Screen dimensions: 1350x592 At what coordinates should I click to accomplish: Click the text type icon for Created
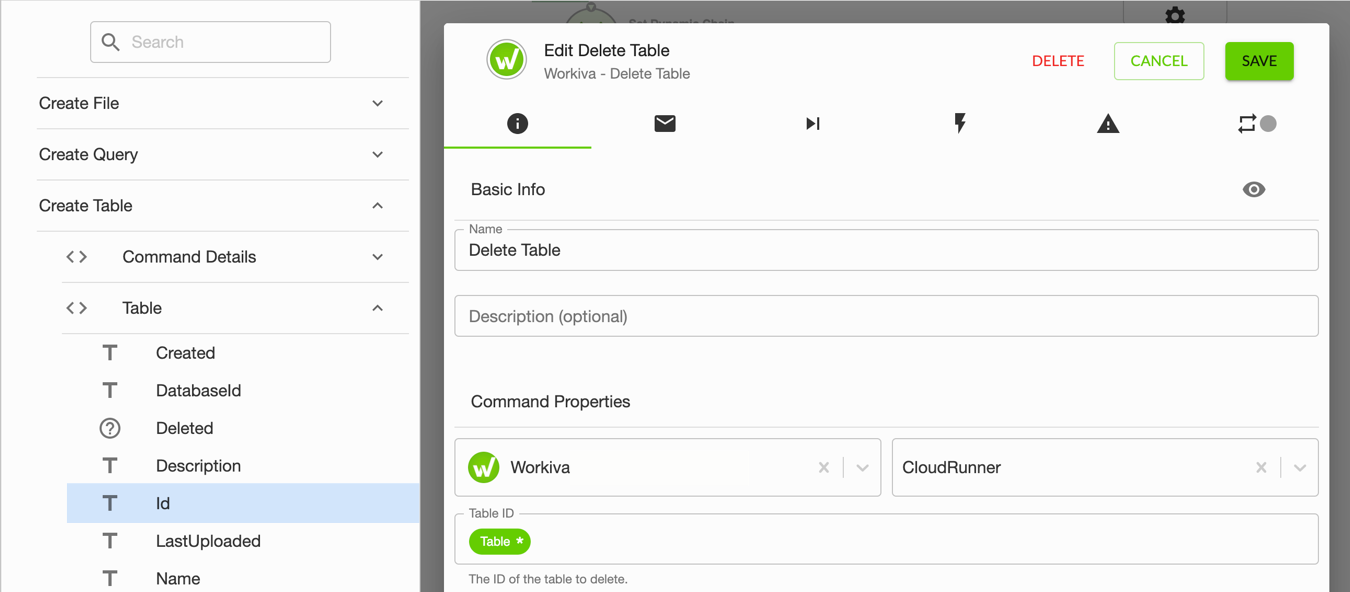pyautogui.click(x=110, y=353)
